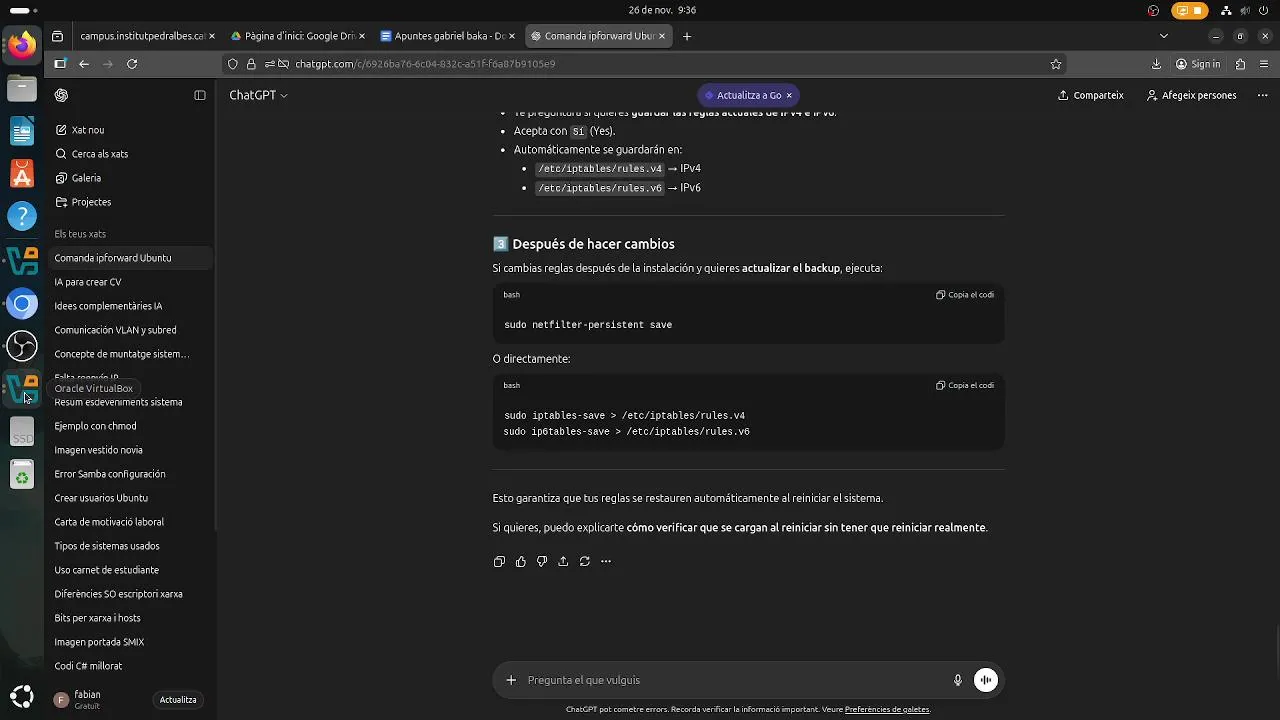Collapse the ChatGPT sidebar panel

pos(200,95)
